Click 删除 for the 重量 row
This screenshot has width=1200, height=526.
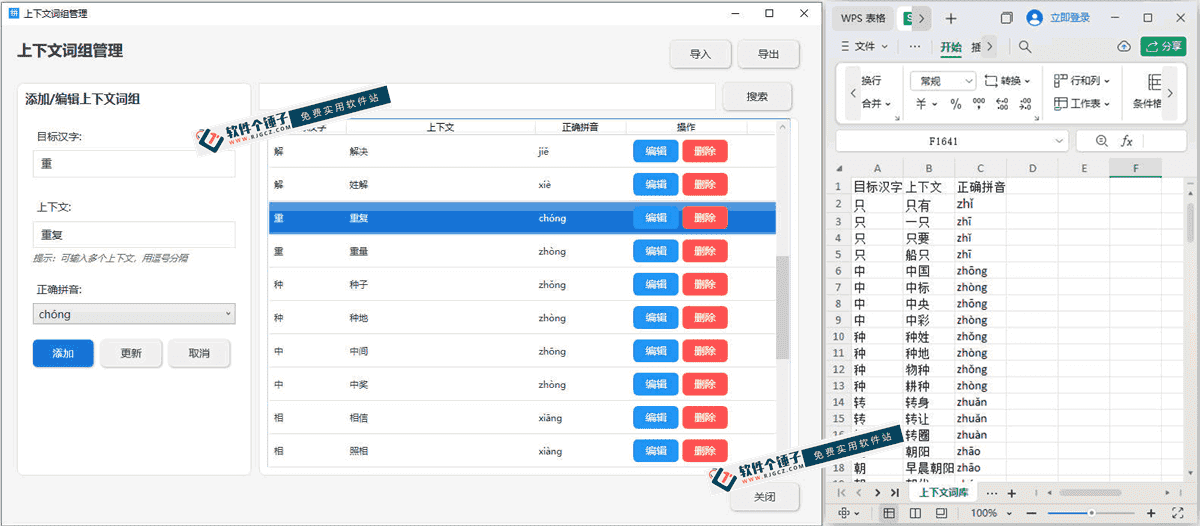[x=705, y=251]
